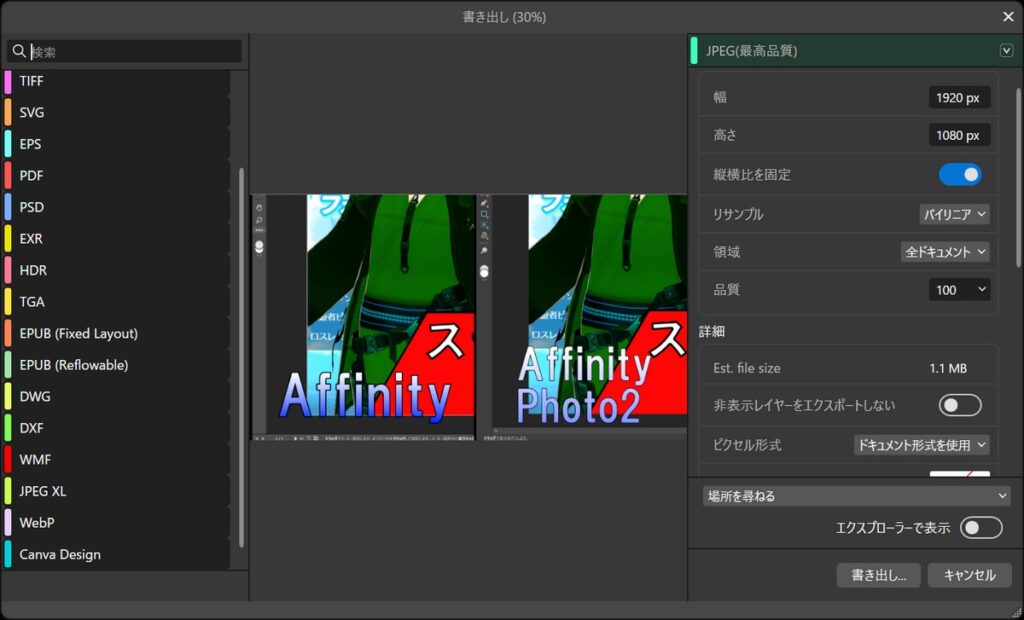Click the teal Canva Design color marker
This screenshot has width=1024, height=620.
pyautogui.click(x=8, y=554)
